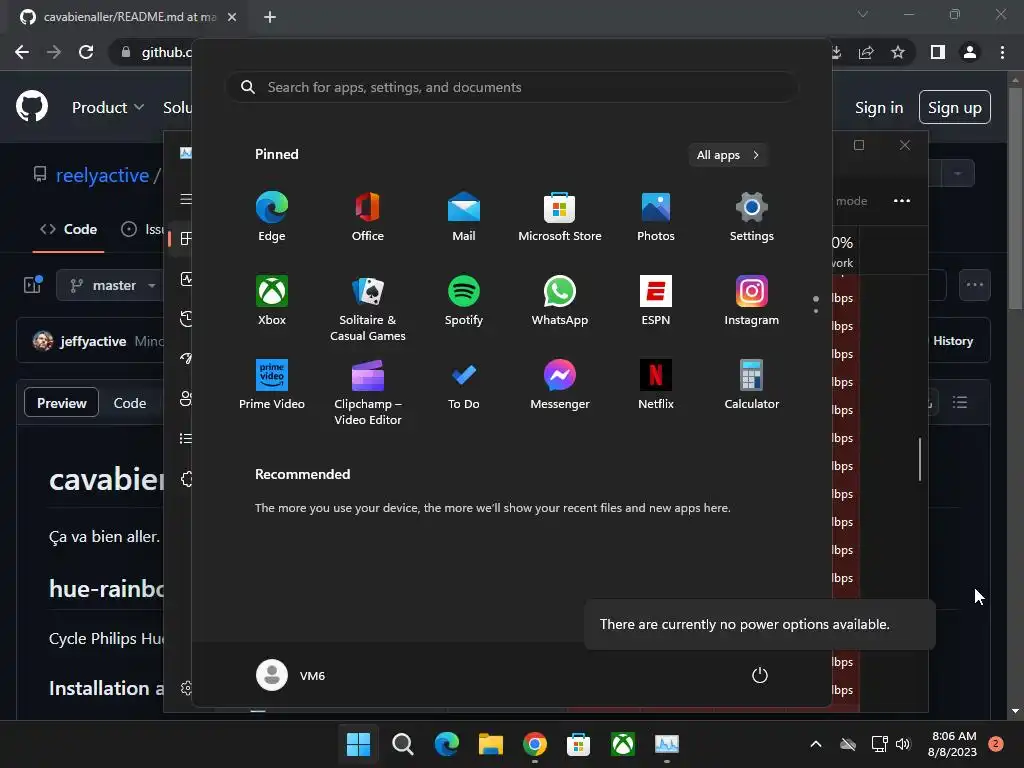Viewport: 1024px width, 768px height.
Task: Go back in Chrome
Action: point(22,52)
